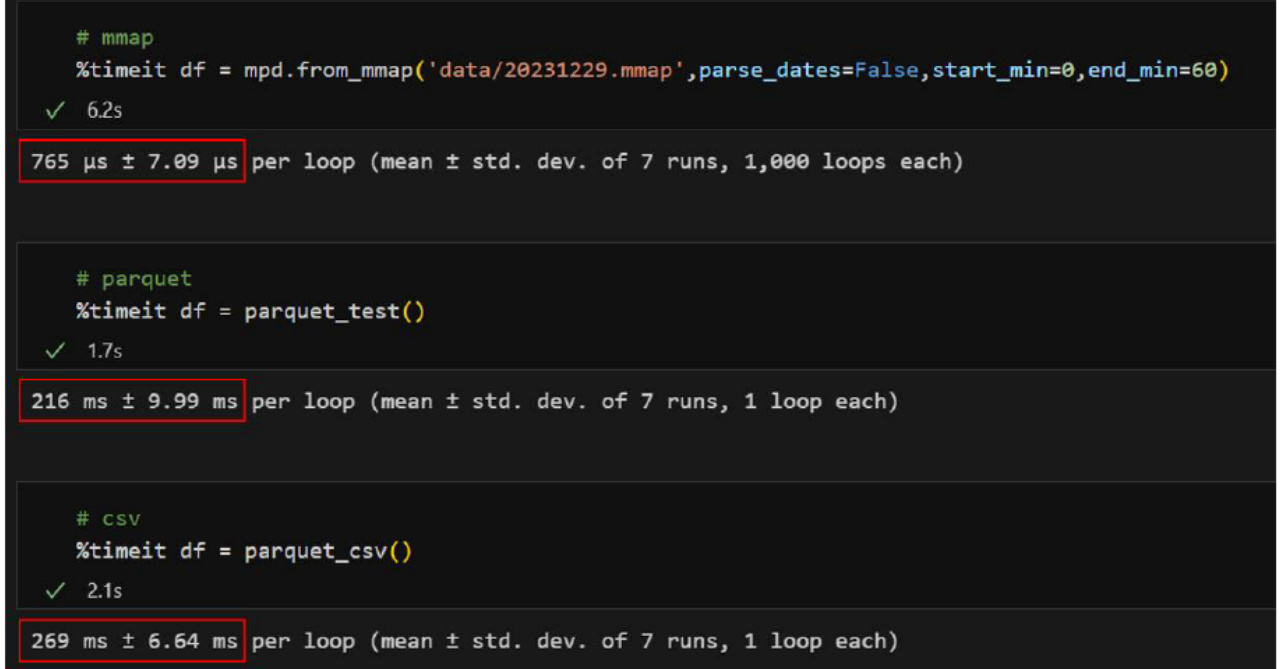Image resolution: width=1284 pixels, height=669 pixels.
Task: Click the parquet_test() function call
Action: pyautogui.click(x=334, y=311)
